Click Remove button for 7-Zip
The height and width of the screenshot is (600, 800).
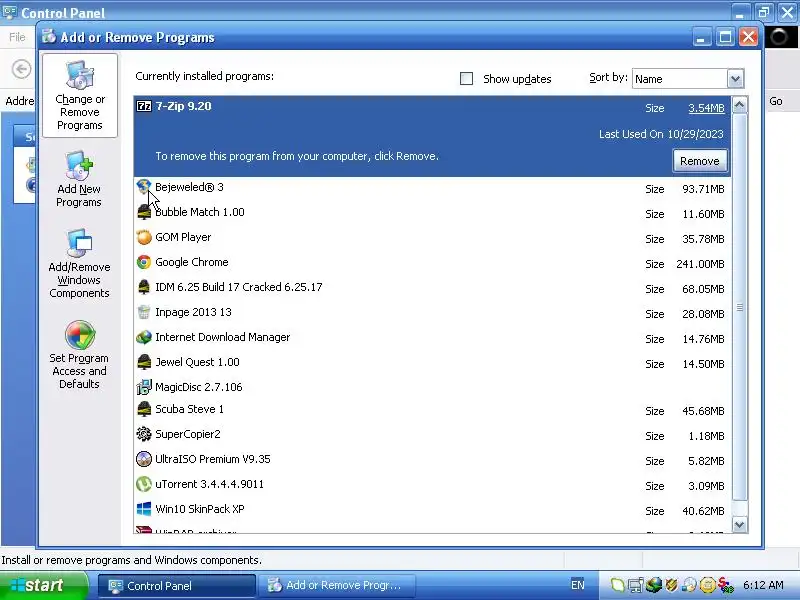click(x=699, y=161)
